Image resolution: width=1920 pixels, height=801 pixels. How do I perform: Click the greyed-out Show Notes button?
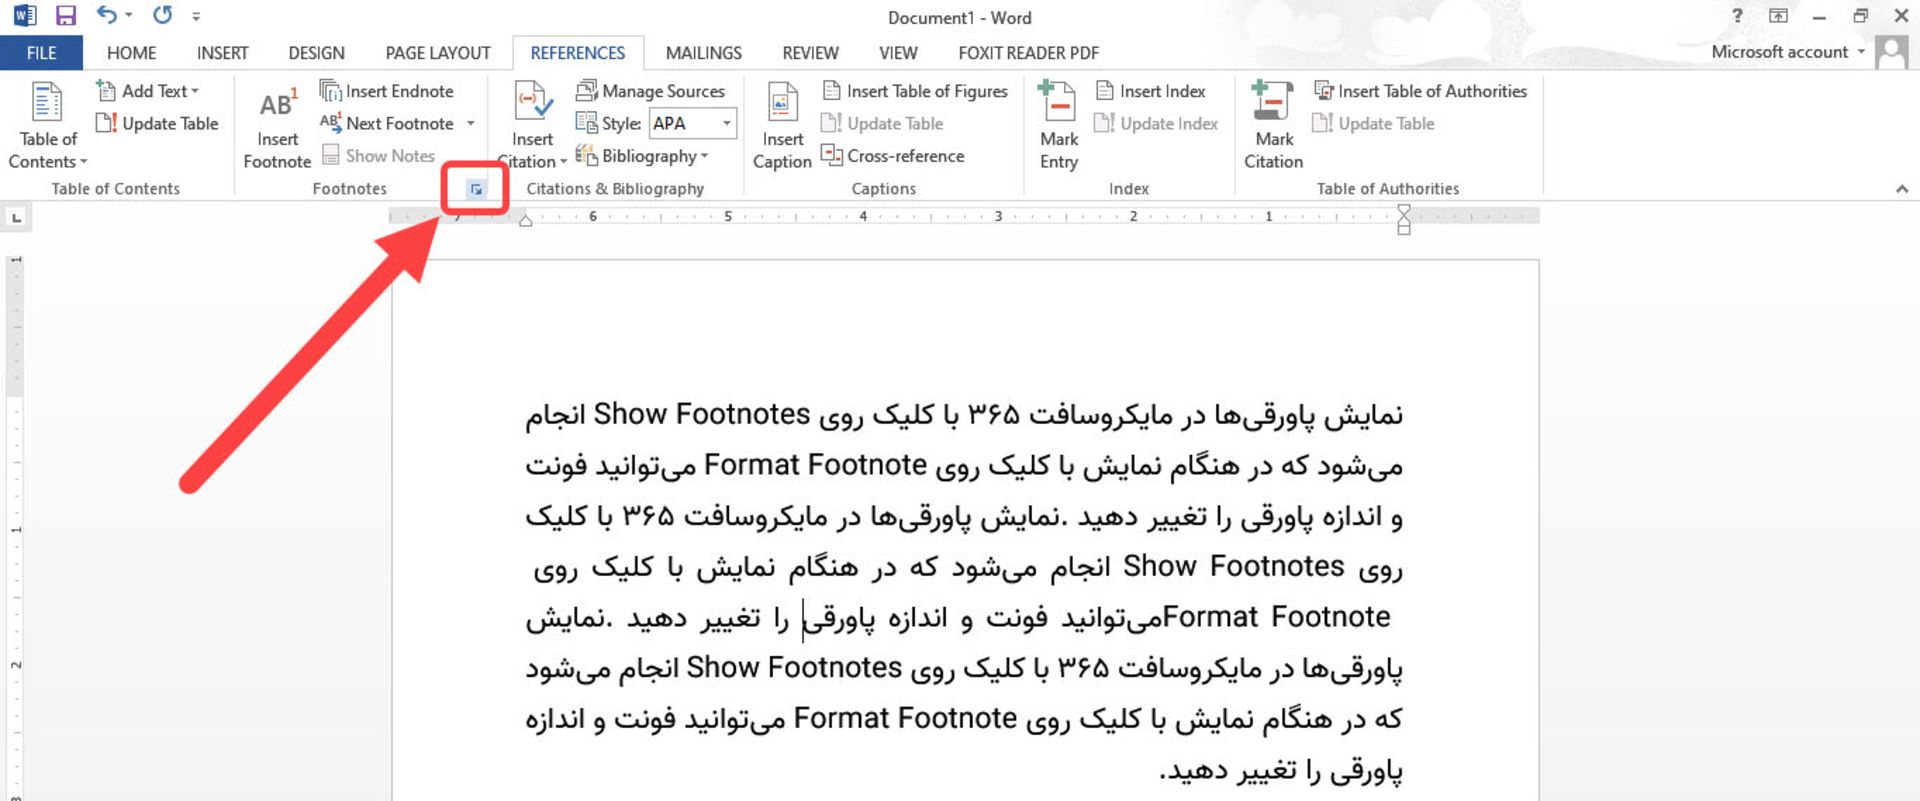point(379,156)
